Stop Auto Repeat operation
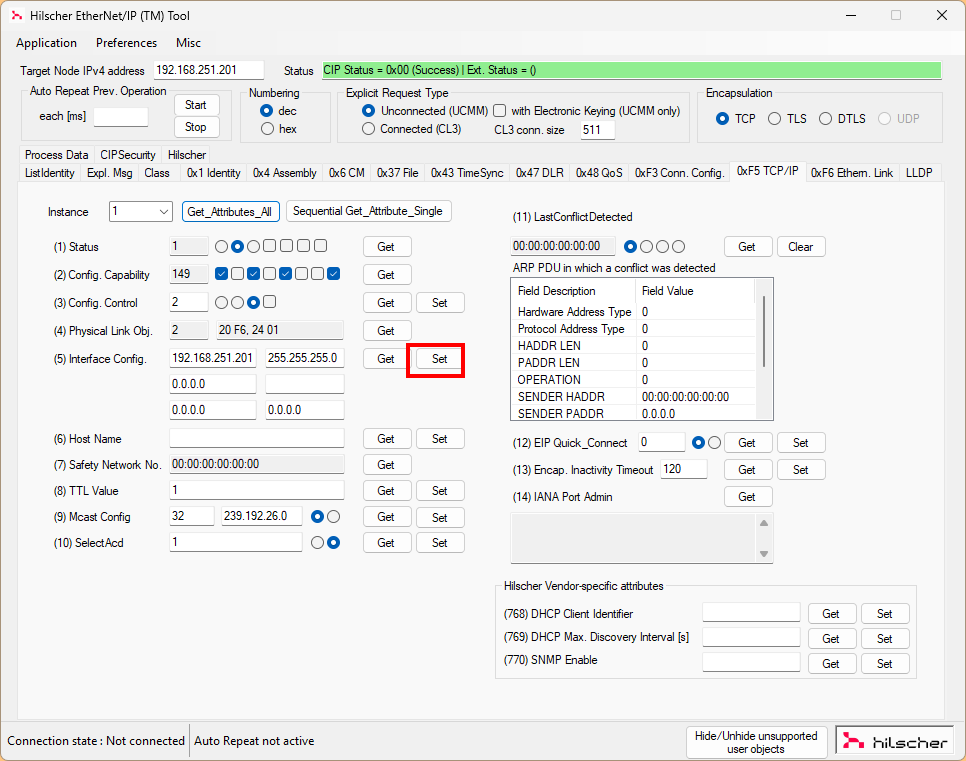Screen dimensions: 966x761 (x=196, y=127)
